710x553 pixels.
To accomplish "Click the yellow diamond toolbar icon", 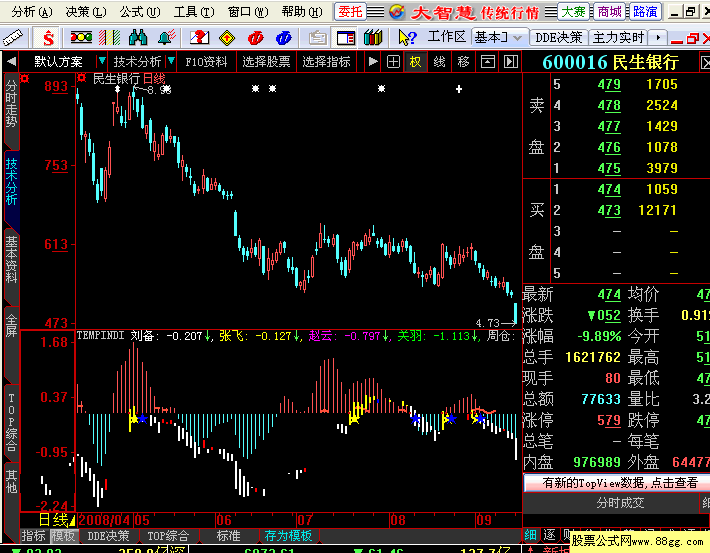I will coord(227,38).
